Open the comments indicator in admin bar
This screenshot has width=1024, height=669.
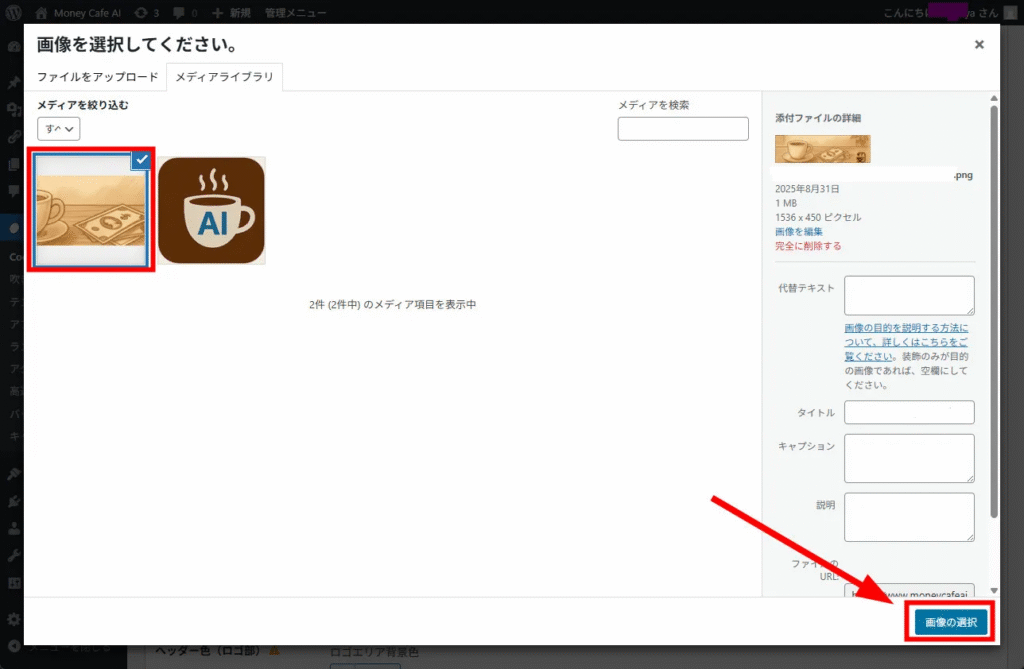(185, 12)
